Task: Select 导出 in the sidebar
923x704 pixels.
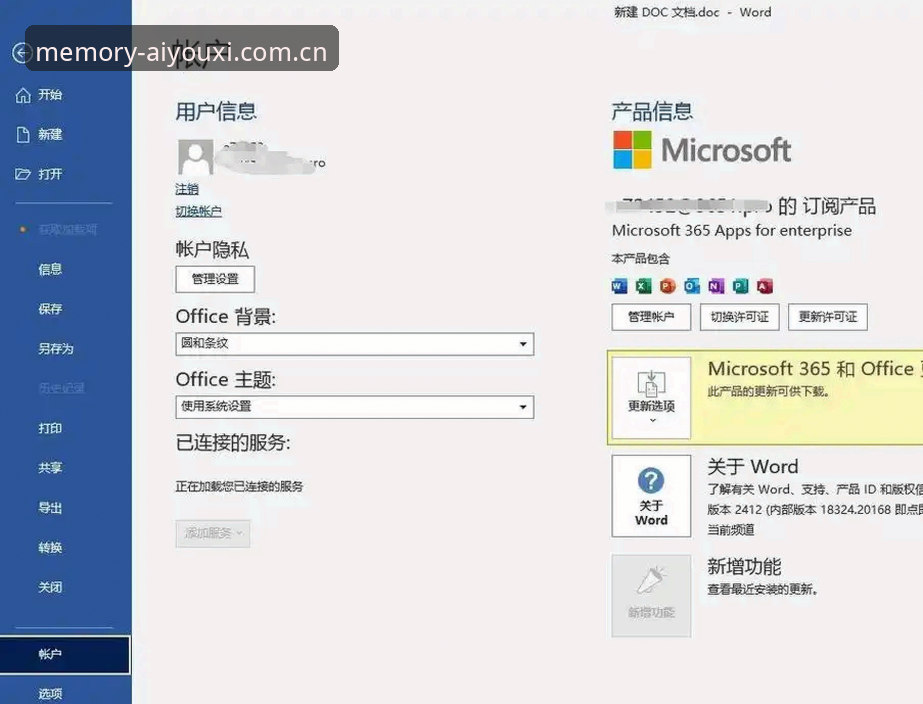Action: point(50,508)
